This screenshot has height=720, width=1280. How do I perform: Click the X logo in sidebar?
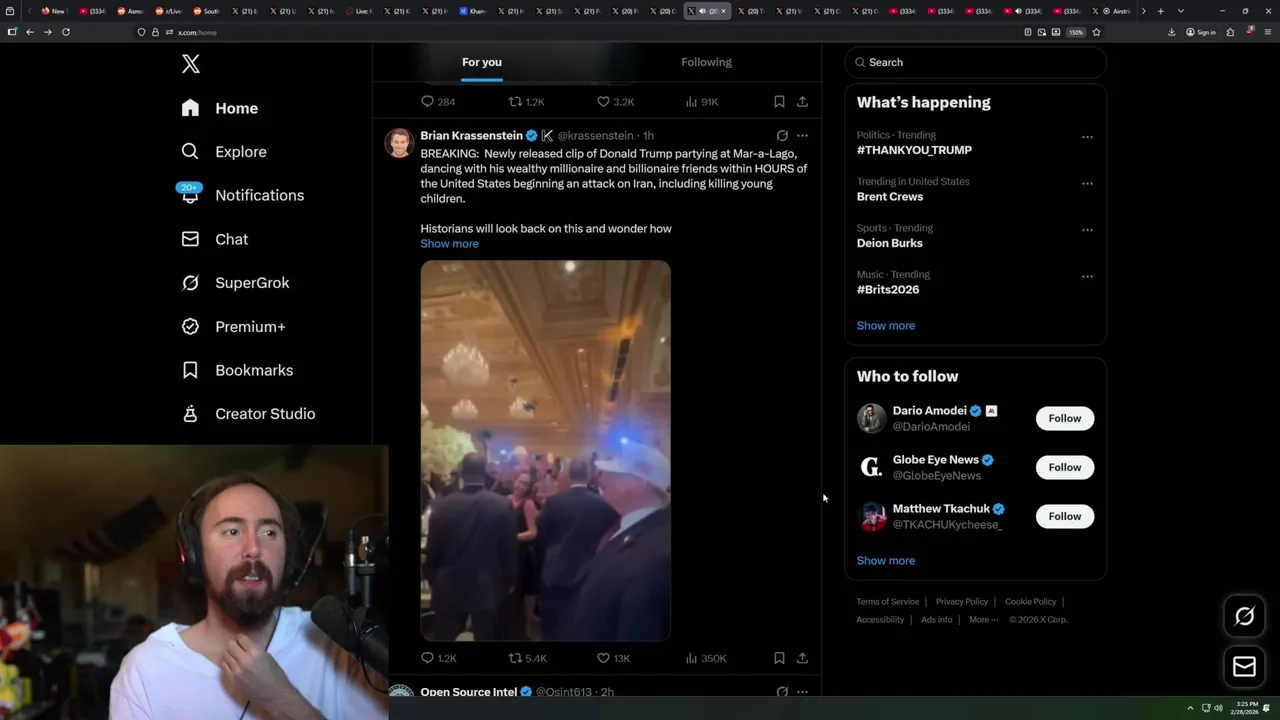point(191,64)
